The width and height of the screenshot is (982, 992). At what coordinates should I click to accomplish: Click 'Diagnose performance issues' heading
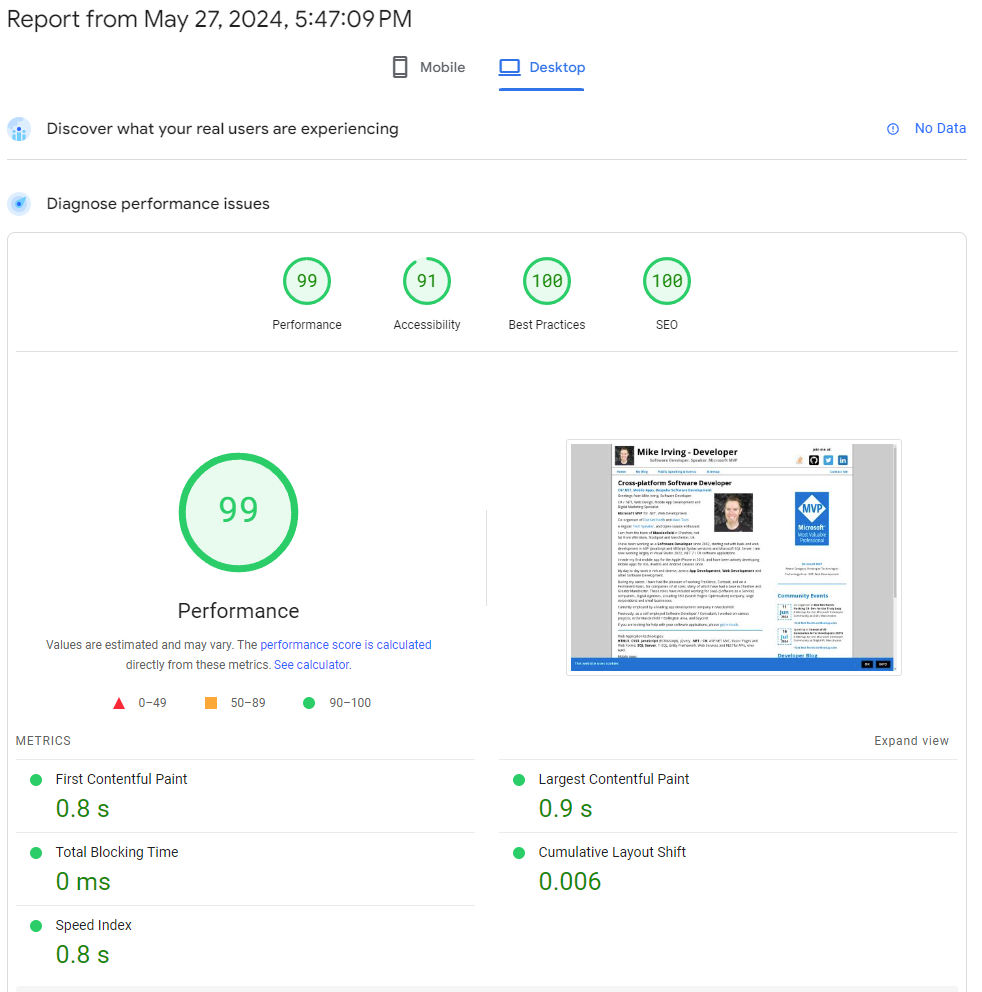point(158,204)
